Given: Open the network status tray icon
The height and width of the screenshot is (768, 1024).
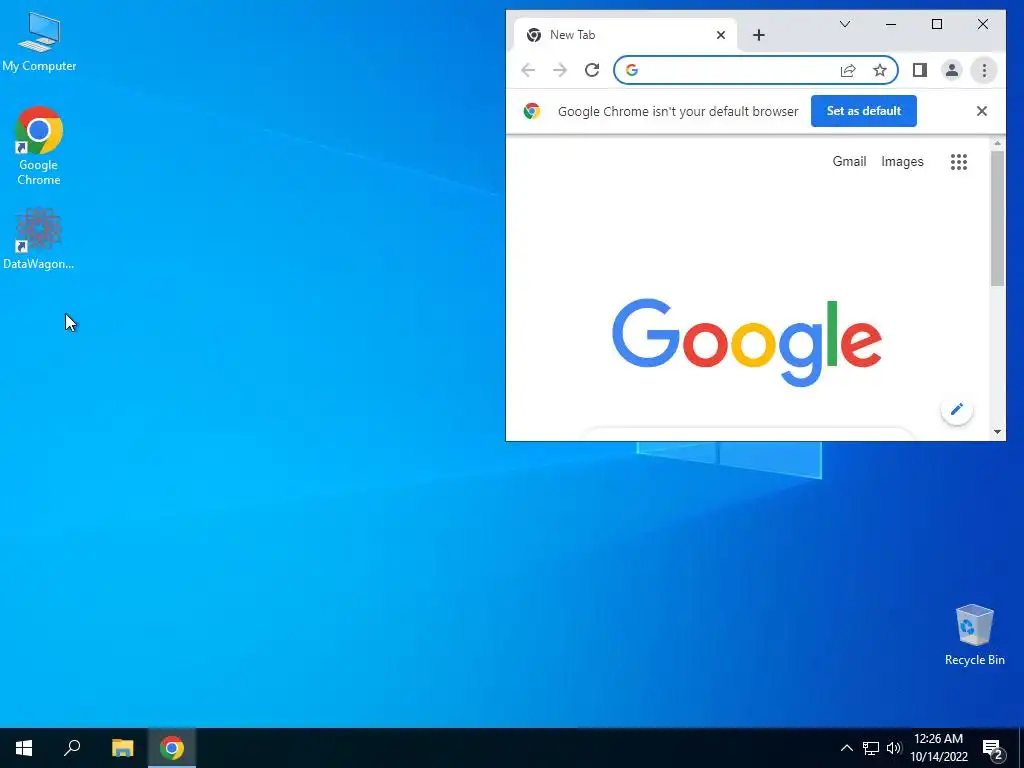Looking at the screenshot, I should (871, 748).
